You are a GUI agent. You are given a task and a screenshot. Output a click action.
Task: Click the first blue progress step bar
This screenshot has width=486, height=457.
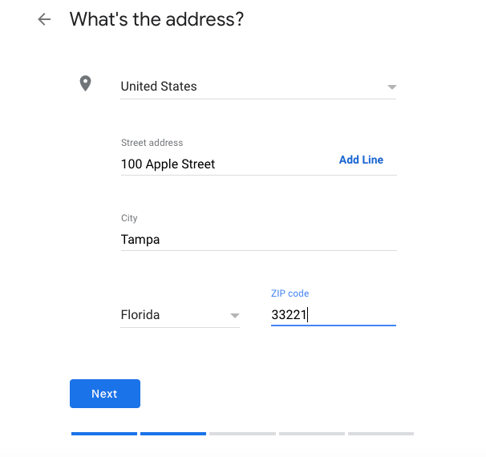tap(104, 434)
